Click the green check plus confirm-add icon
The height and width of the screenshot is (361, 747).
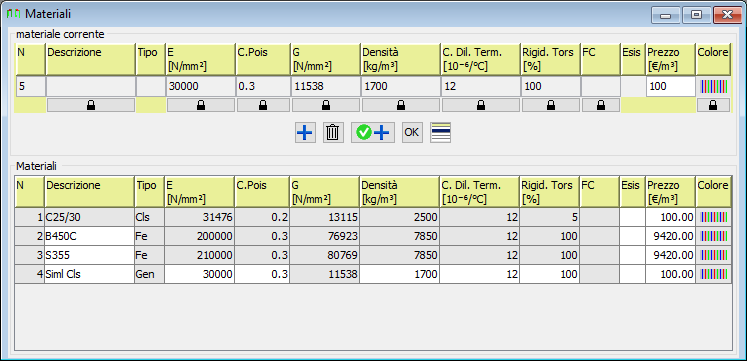(x=373, y=133)
